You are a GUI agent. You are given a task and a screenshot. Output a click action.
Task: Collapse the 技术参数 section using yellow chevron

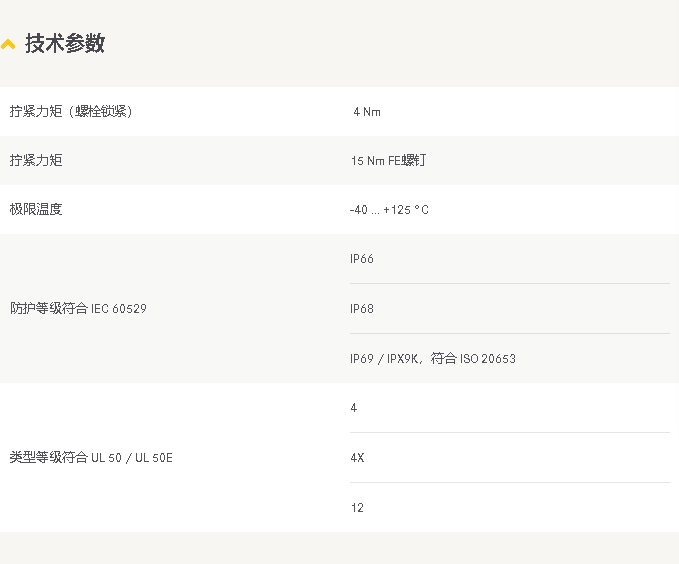[8, 45]
